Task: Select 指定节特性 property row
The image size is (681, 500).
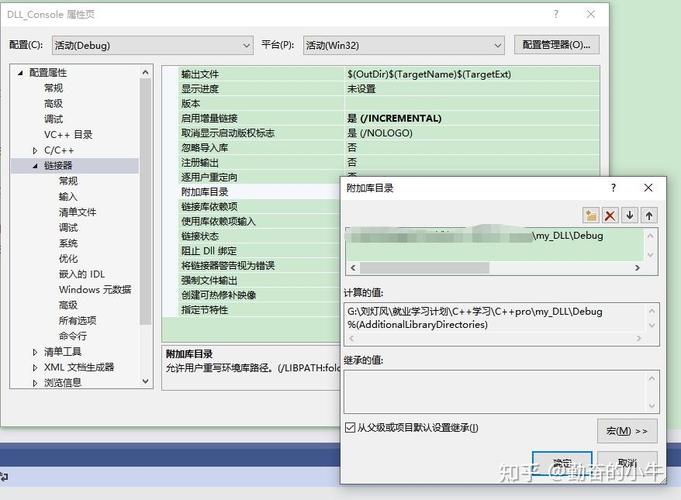Action: (x=260, y=310)
